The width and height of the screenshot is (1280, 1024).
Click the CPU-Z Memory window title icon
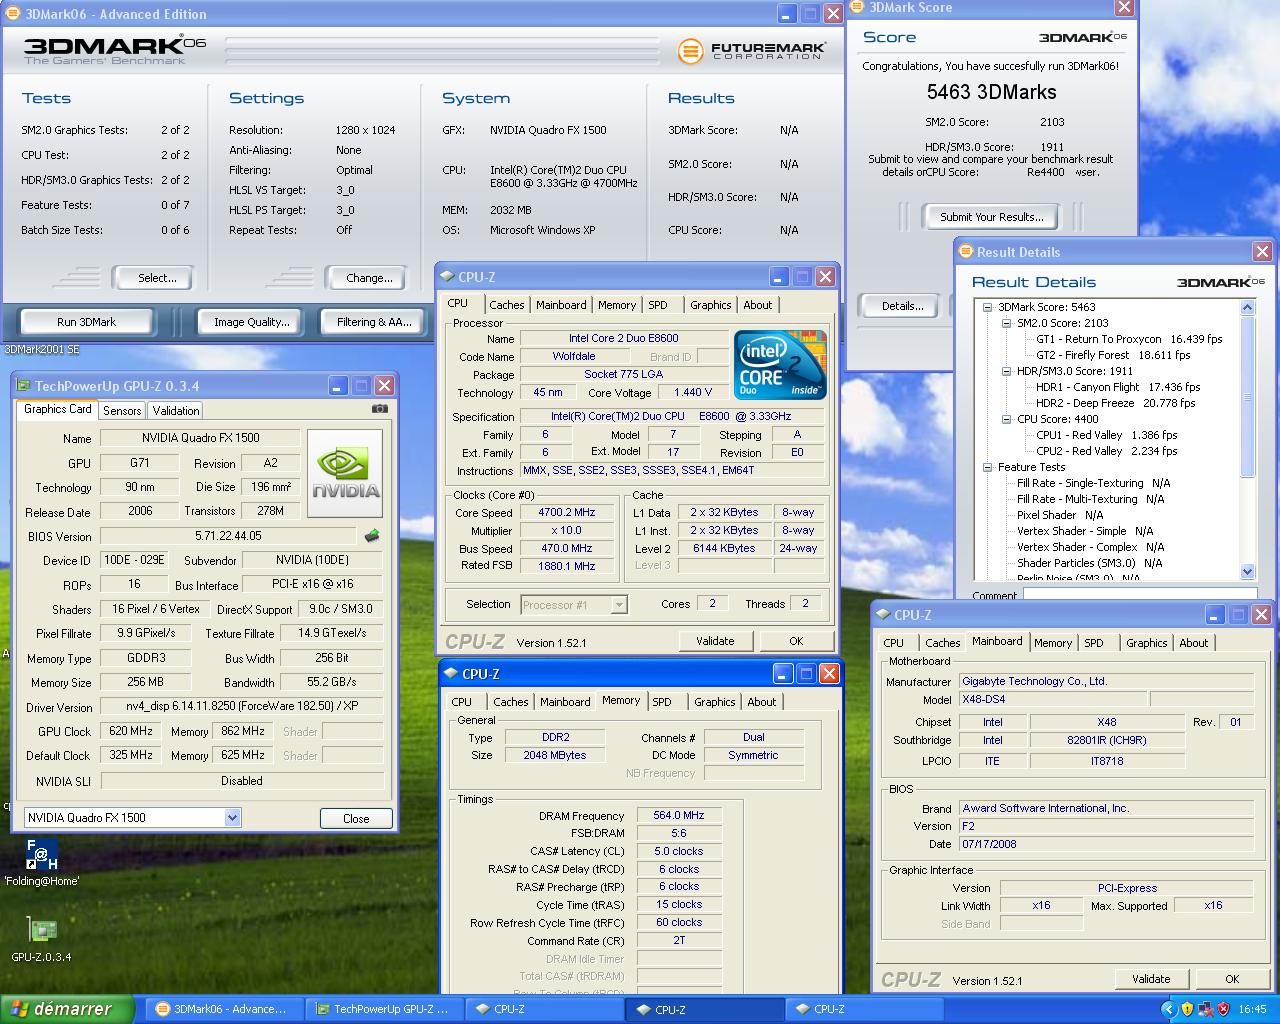[x=450, y=674]
